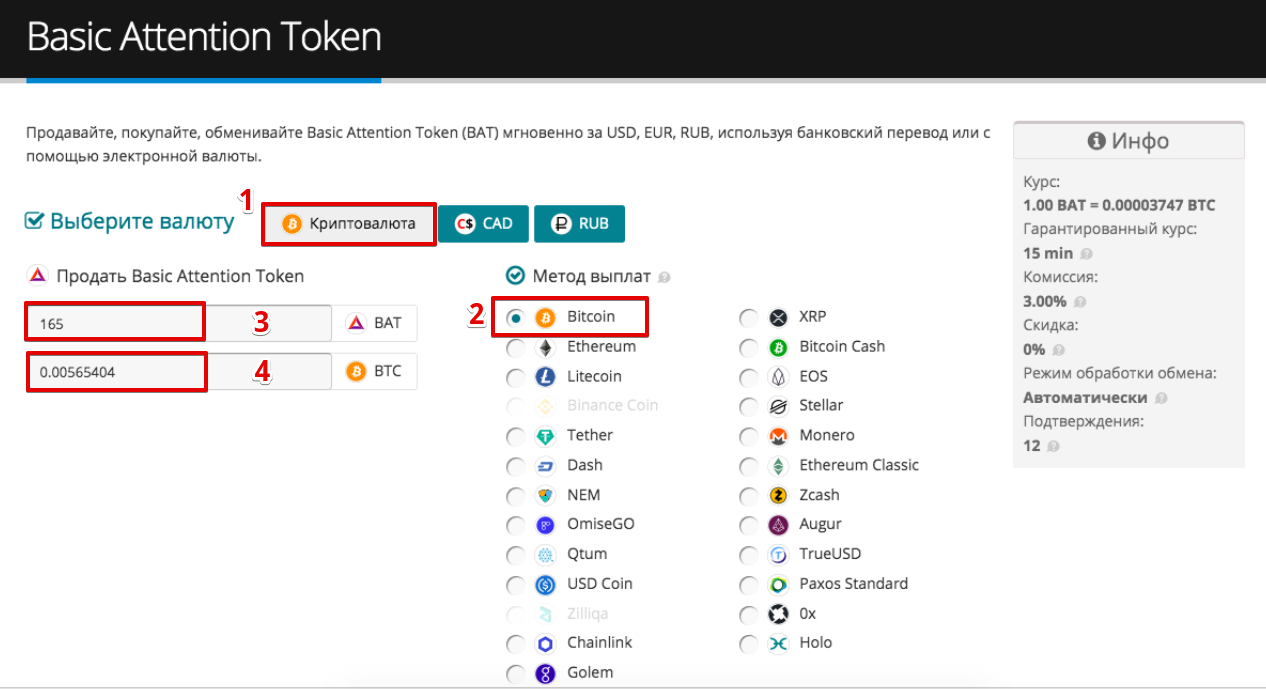Select the EOS radio button

(749, 378)
